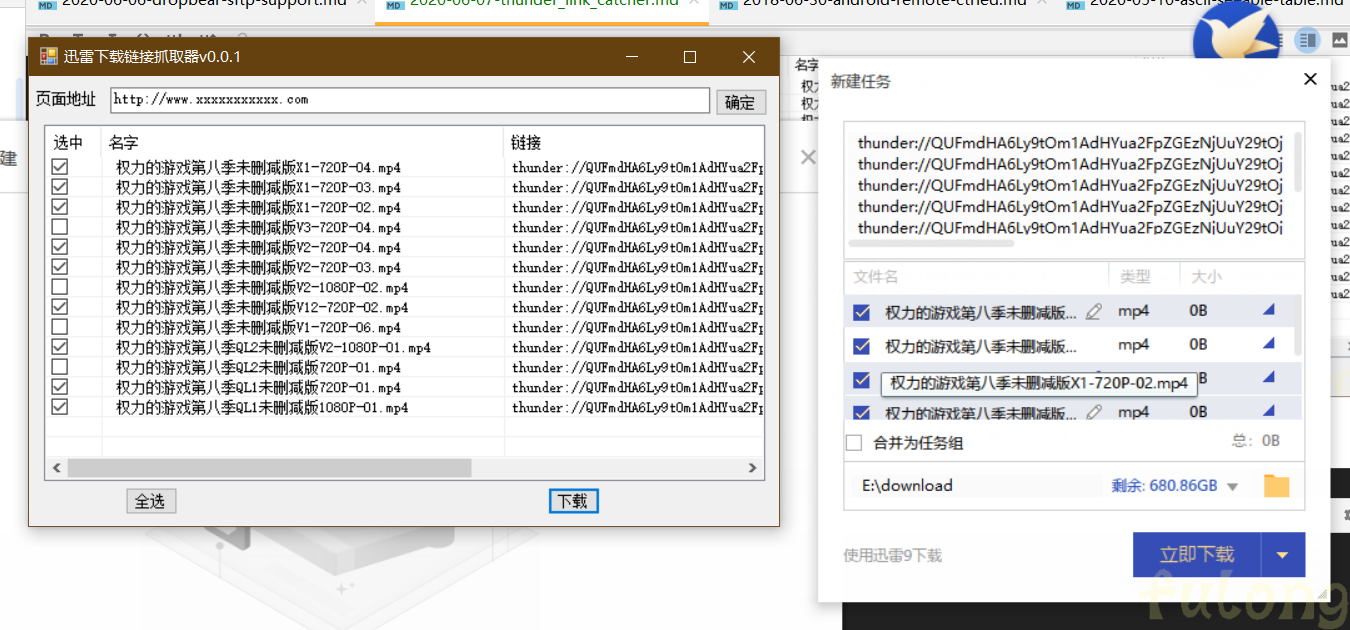Open the download path dropdown arrow
The image size is (1350, 630).
(x=1232, y=487)
